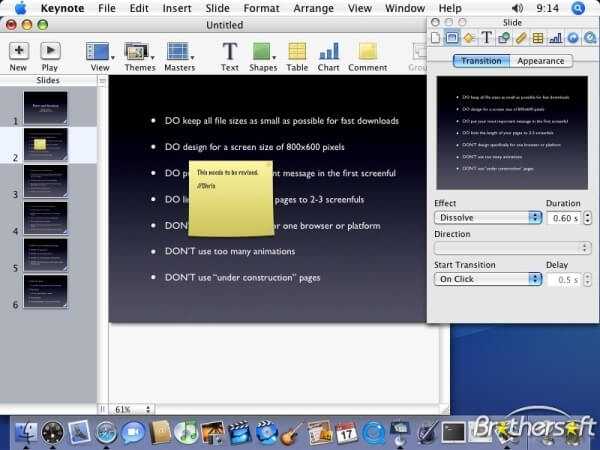Image resolution: width=600 pixels, height=450 pixels.
Task: Open the View toolbar menu
Action: click(100, 56)
